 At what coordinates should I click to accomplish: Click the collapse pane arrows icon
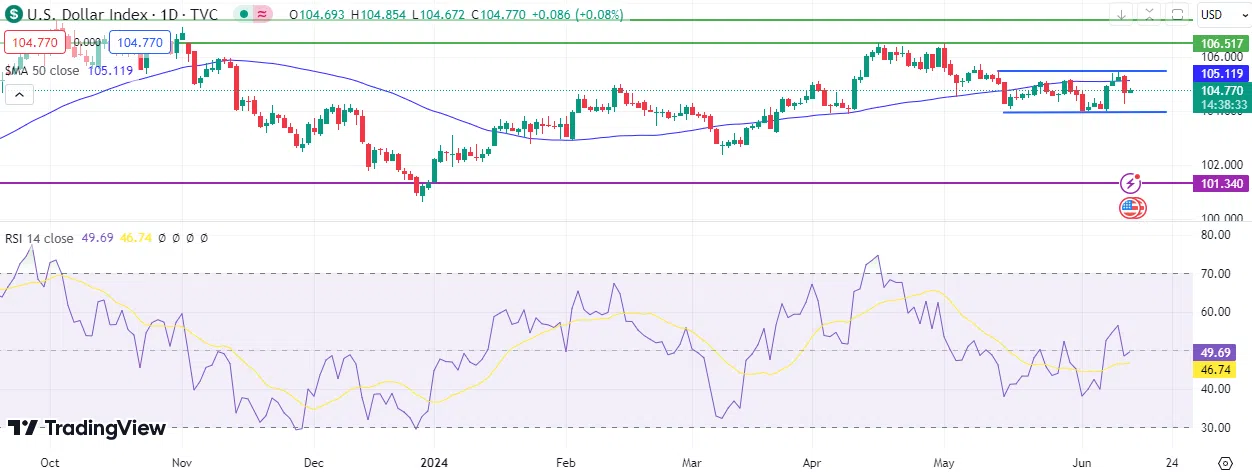click(1150, 14)
